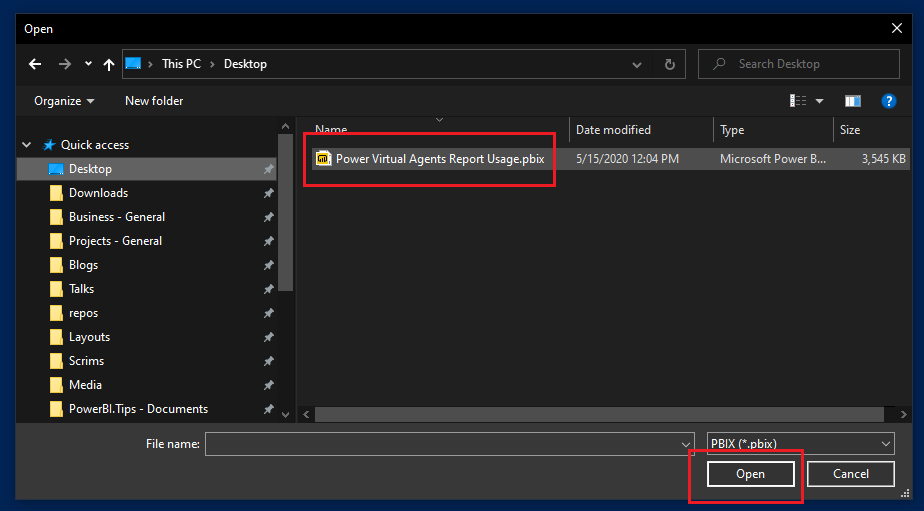Image resolution: width=924 pixels, height=511 pixels.
Task: Open the Downloads folder in sidebar
Action: [98, 193]
